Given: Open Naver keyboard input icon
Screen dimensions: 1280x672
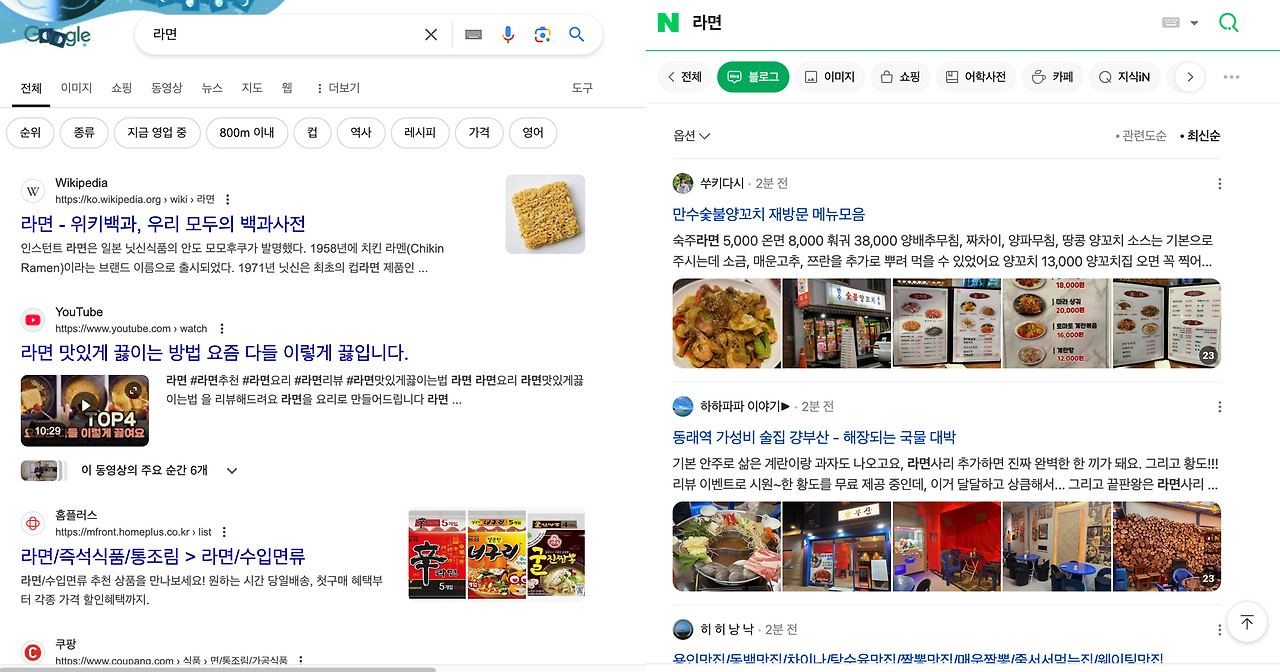Looking at the screenshot, I should click(x=1171, y=23).
